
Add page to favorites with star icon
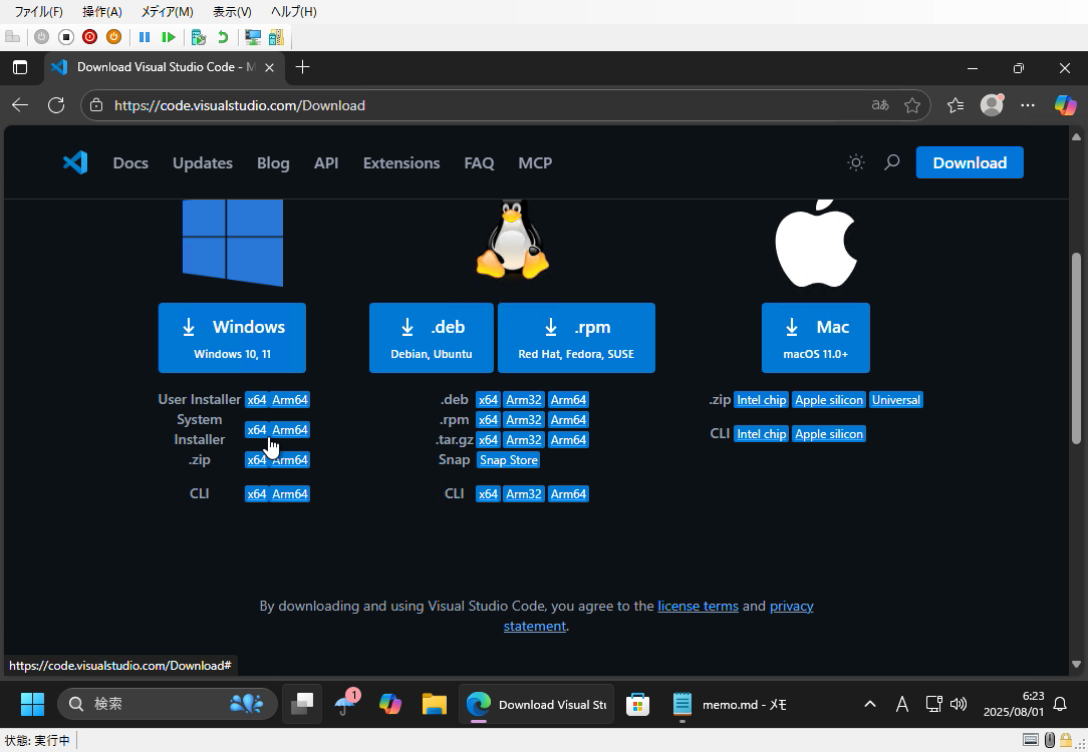pos(912,105)
